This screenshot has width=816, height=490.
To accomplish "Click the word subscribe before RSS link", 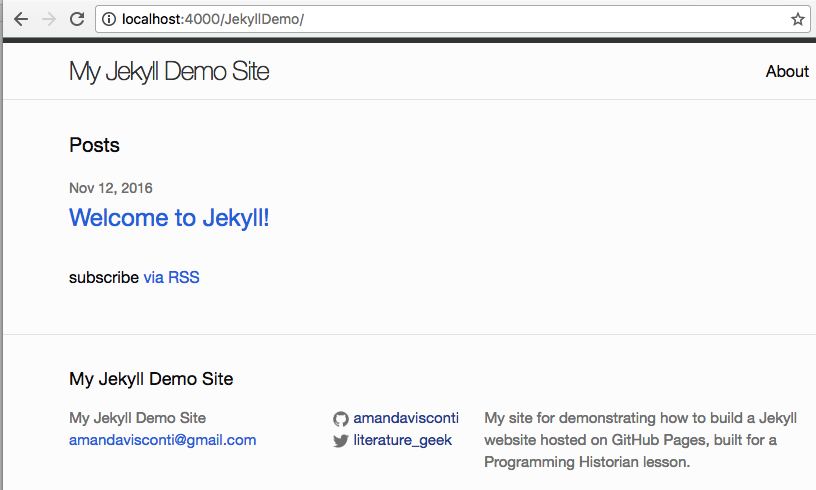I will (103, 277).
